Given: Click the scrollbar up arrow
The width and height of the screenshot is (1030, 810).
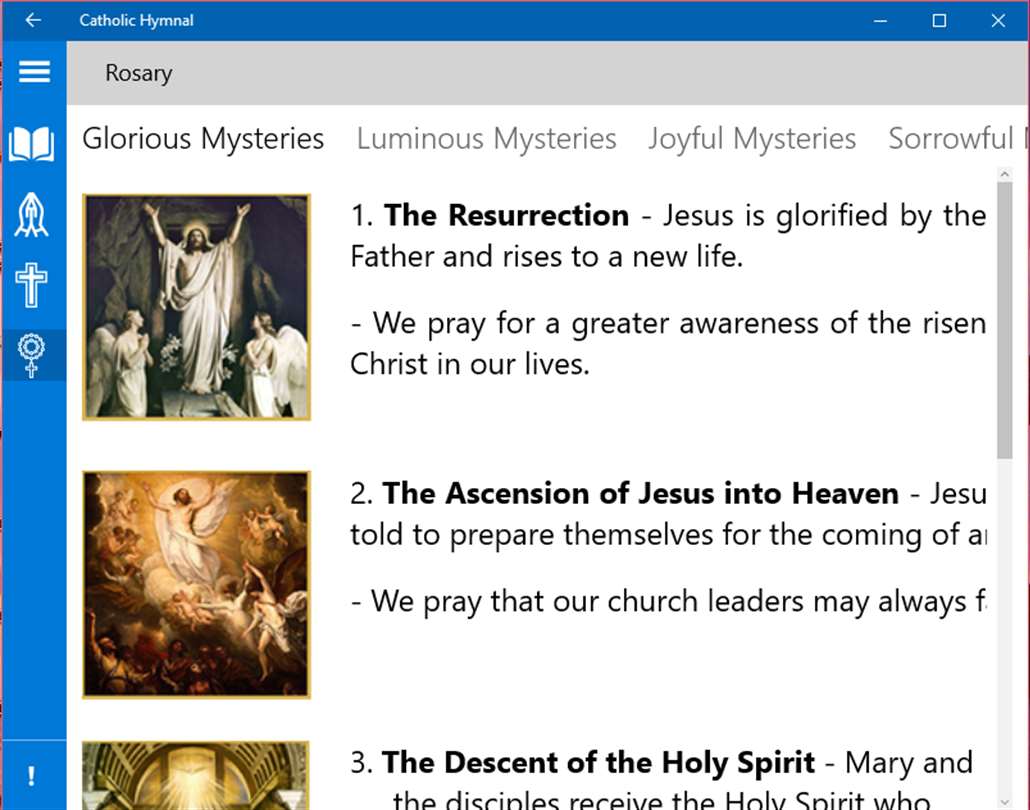Looking at the screenshot, I should (x=1004, y=174).
